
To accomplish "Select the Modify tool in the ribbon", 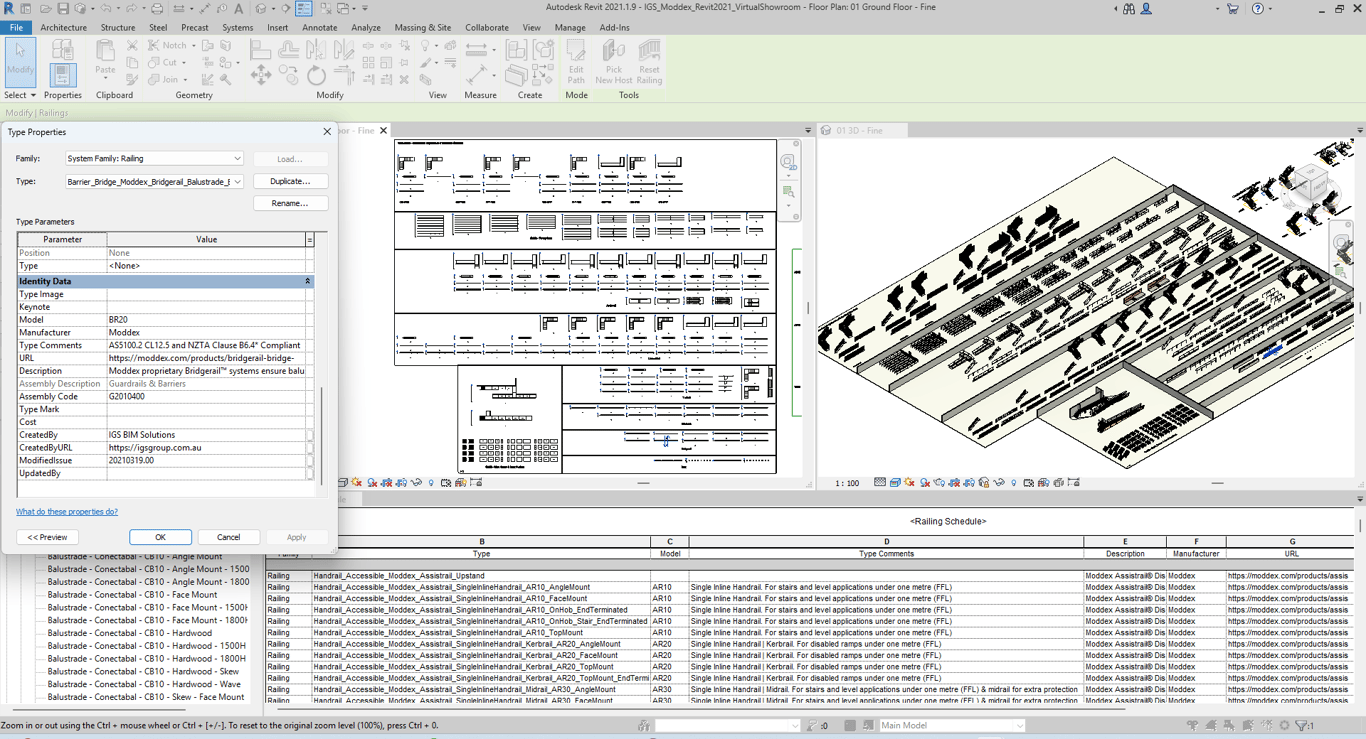I will click(20, 60).
